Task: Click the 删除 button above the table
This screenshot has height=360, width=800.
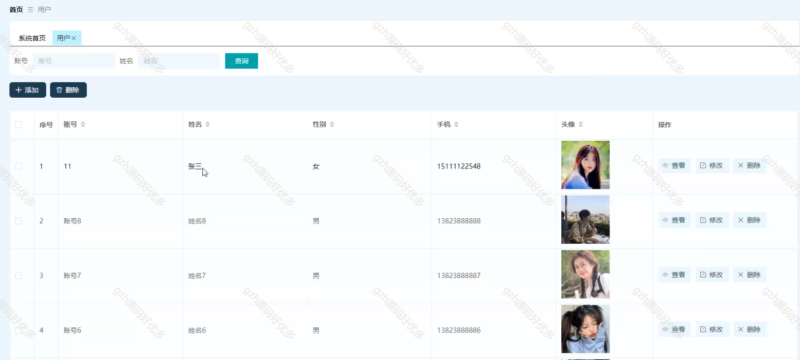Action: coord(68,90)
